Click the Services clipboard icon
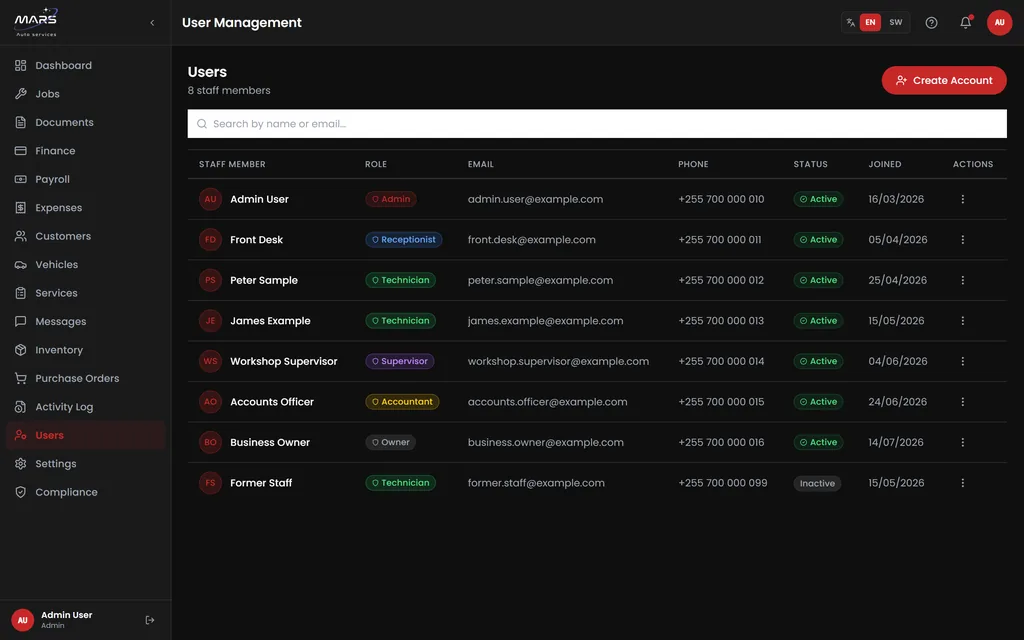 (21, 293)
